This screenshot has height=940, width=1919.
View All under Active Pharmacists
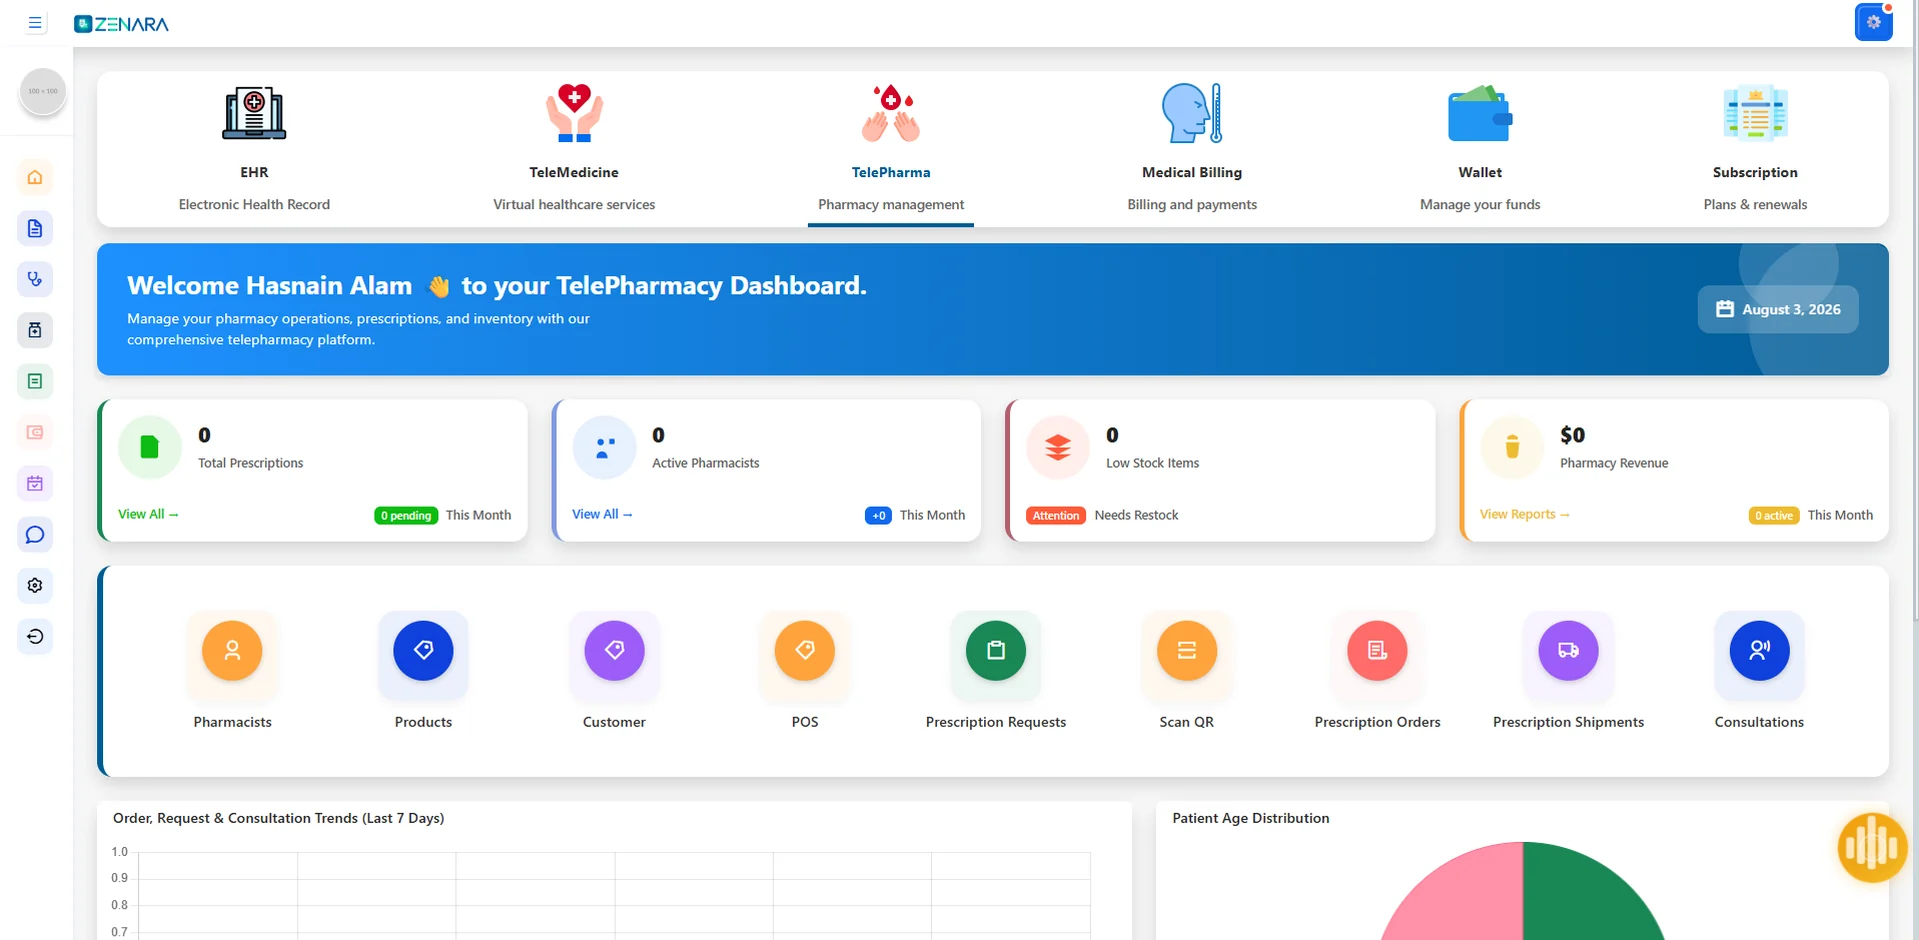602,514
